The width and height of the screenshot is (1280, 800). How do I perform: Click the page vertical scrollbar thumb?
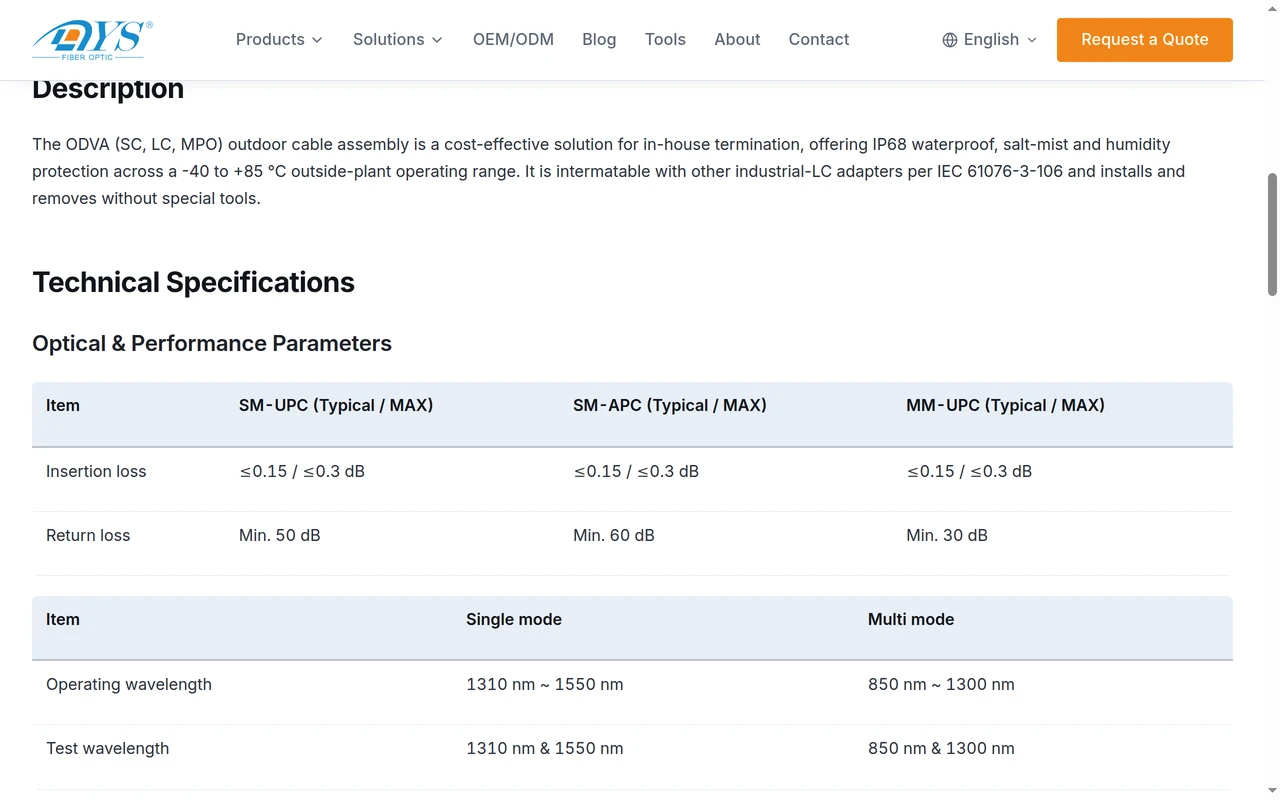[x=1273, y=234]
